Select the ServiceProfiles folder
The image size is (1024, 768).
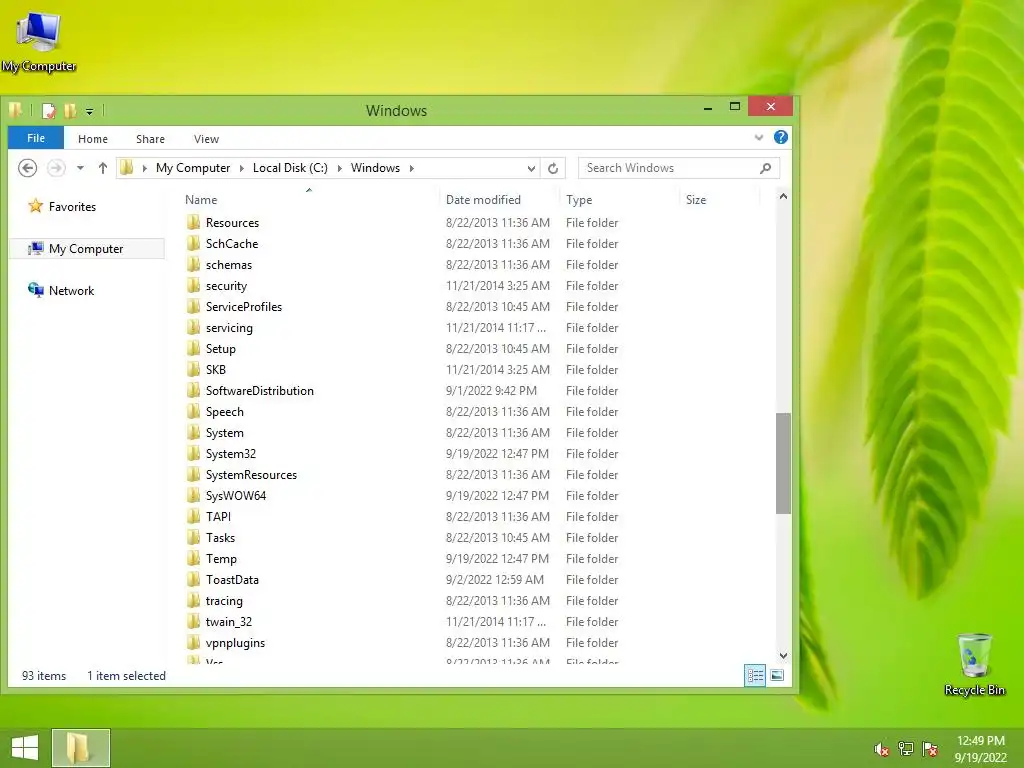coord(244,307)
